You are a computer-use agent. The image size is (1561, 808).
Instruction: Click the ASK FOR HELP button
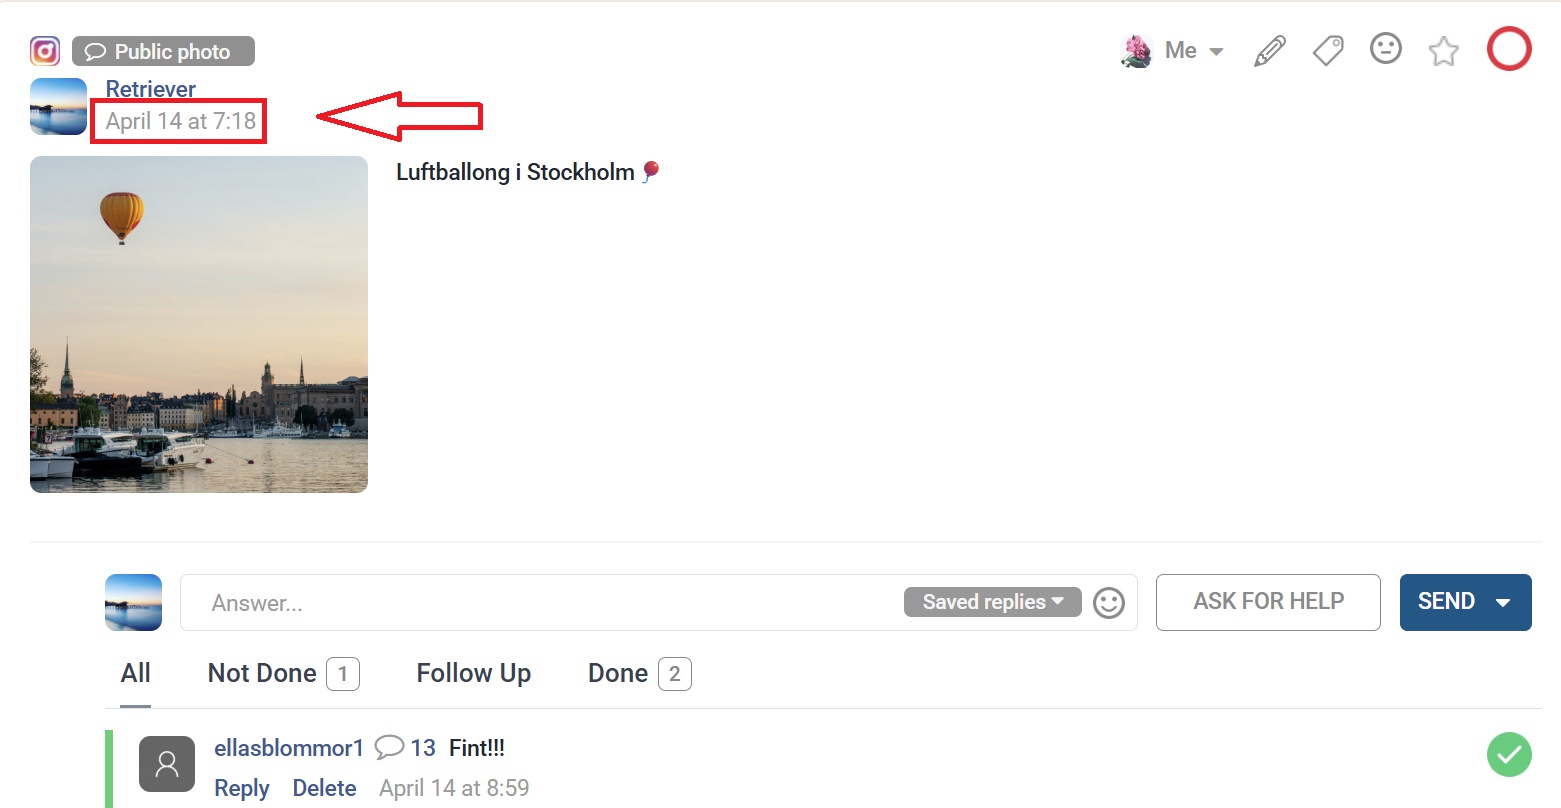(1268, 602)
